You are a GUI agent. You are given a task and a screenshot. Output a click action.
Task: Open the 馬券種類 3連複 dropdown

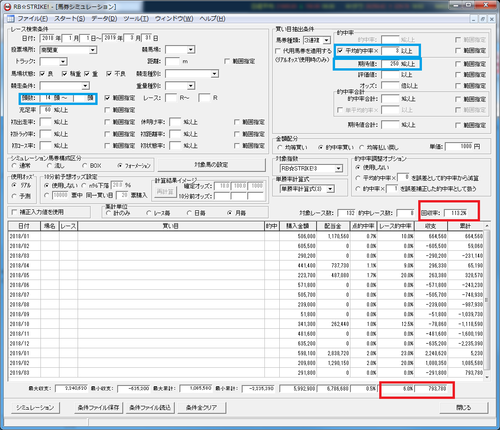coord(327,40)
